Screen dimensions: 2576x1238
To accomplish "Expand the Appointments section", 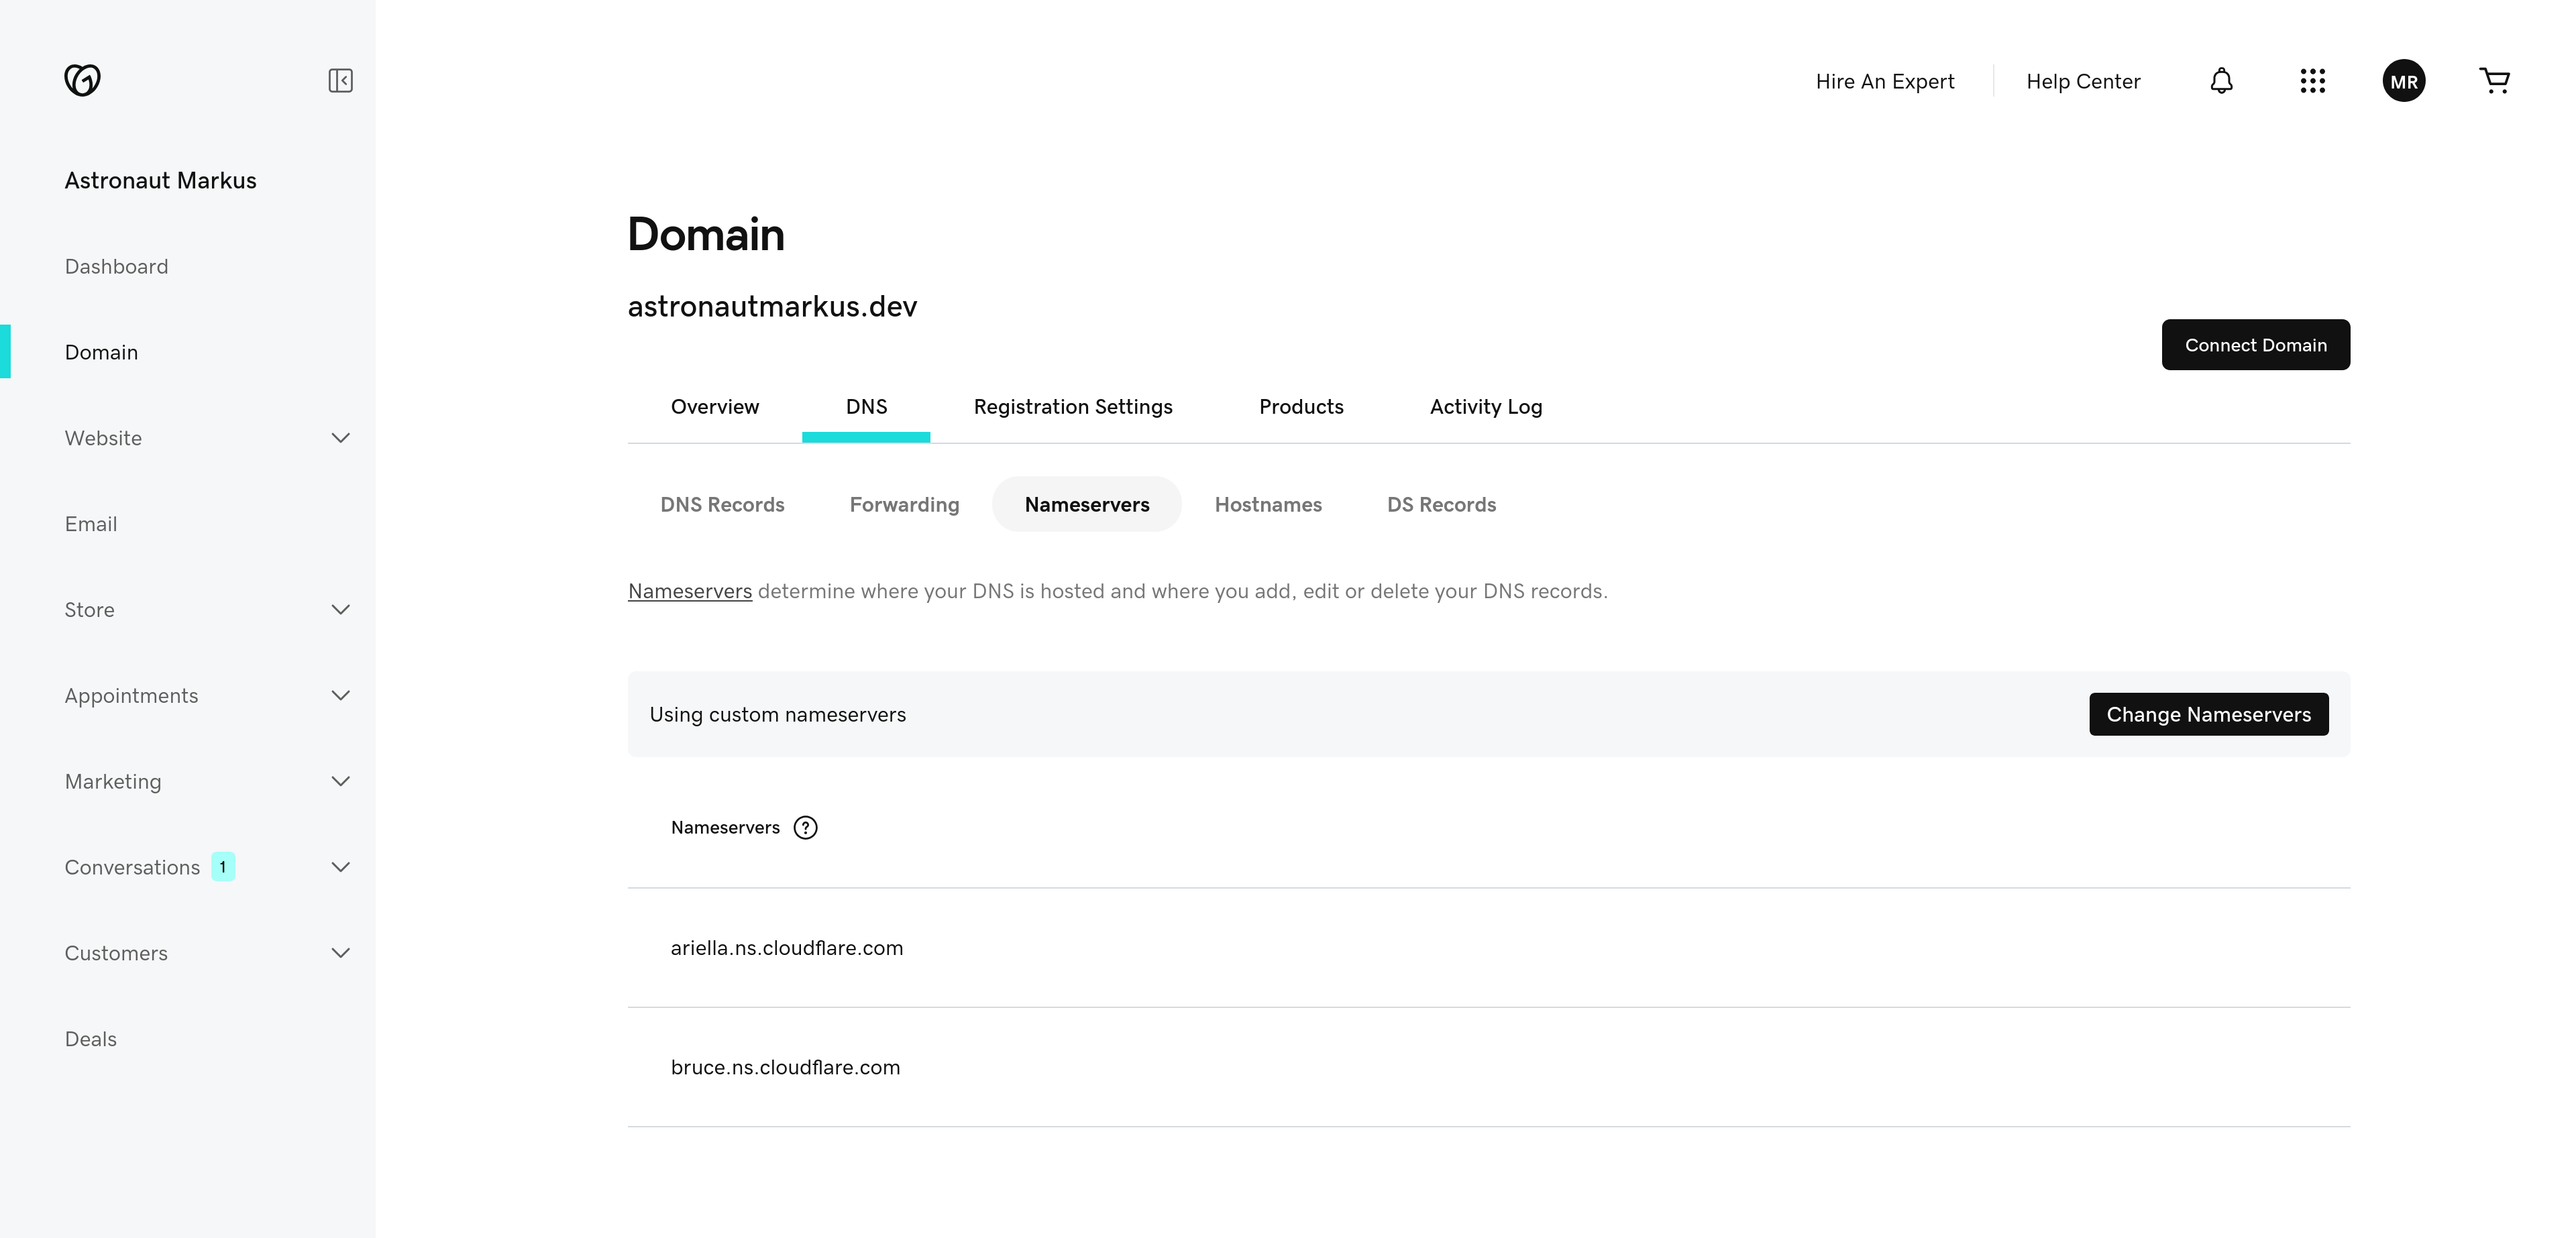I will [x=340, y=695].
